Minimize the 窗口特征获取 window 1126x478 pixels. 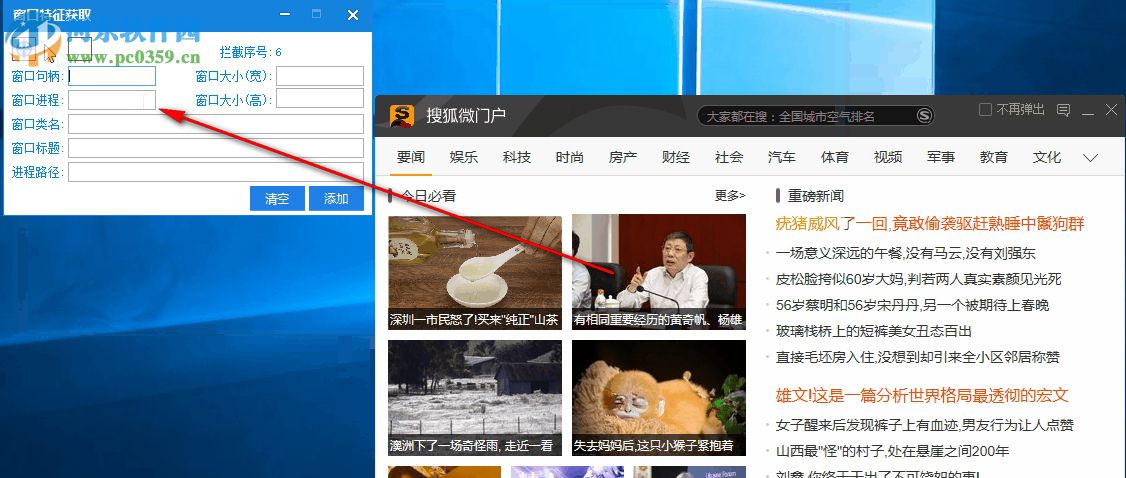[x=285, y=14]
